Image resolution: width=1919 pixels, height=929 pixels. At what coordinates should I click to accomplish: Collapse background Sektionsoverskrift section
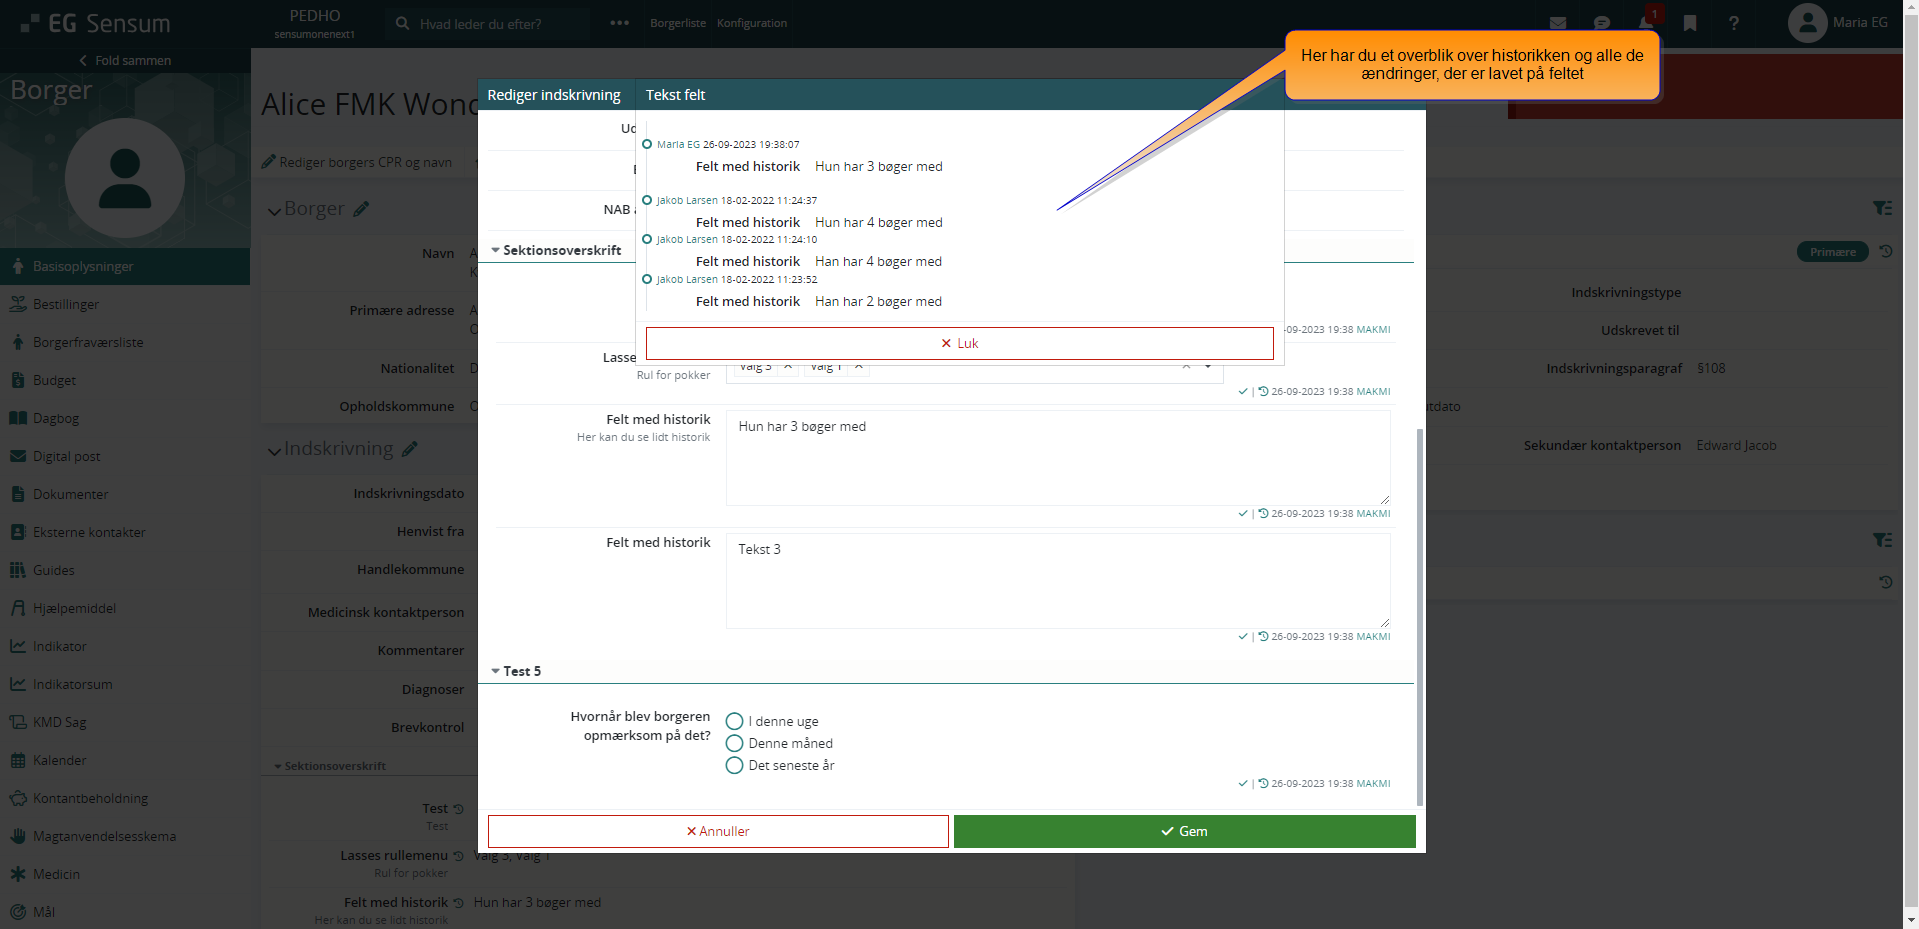pyautogui.click(x=278, y=766)
